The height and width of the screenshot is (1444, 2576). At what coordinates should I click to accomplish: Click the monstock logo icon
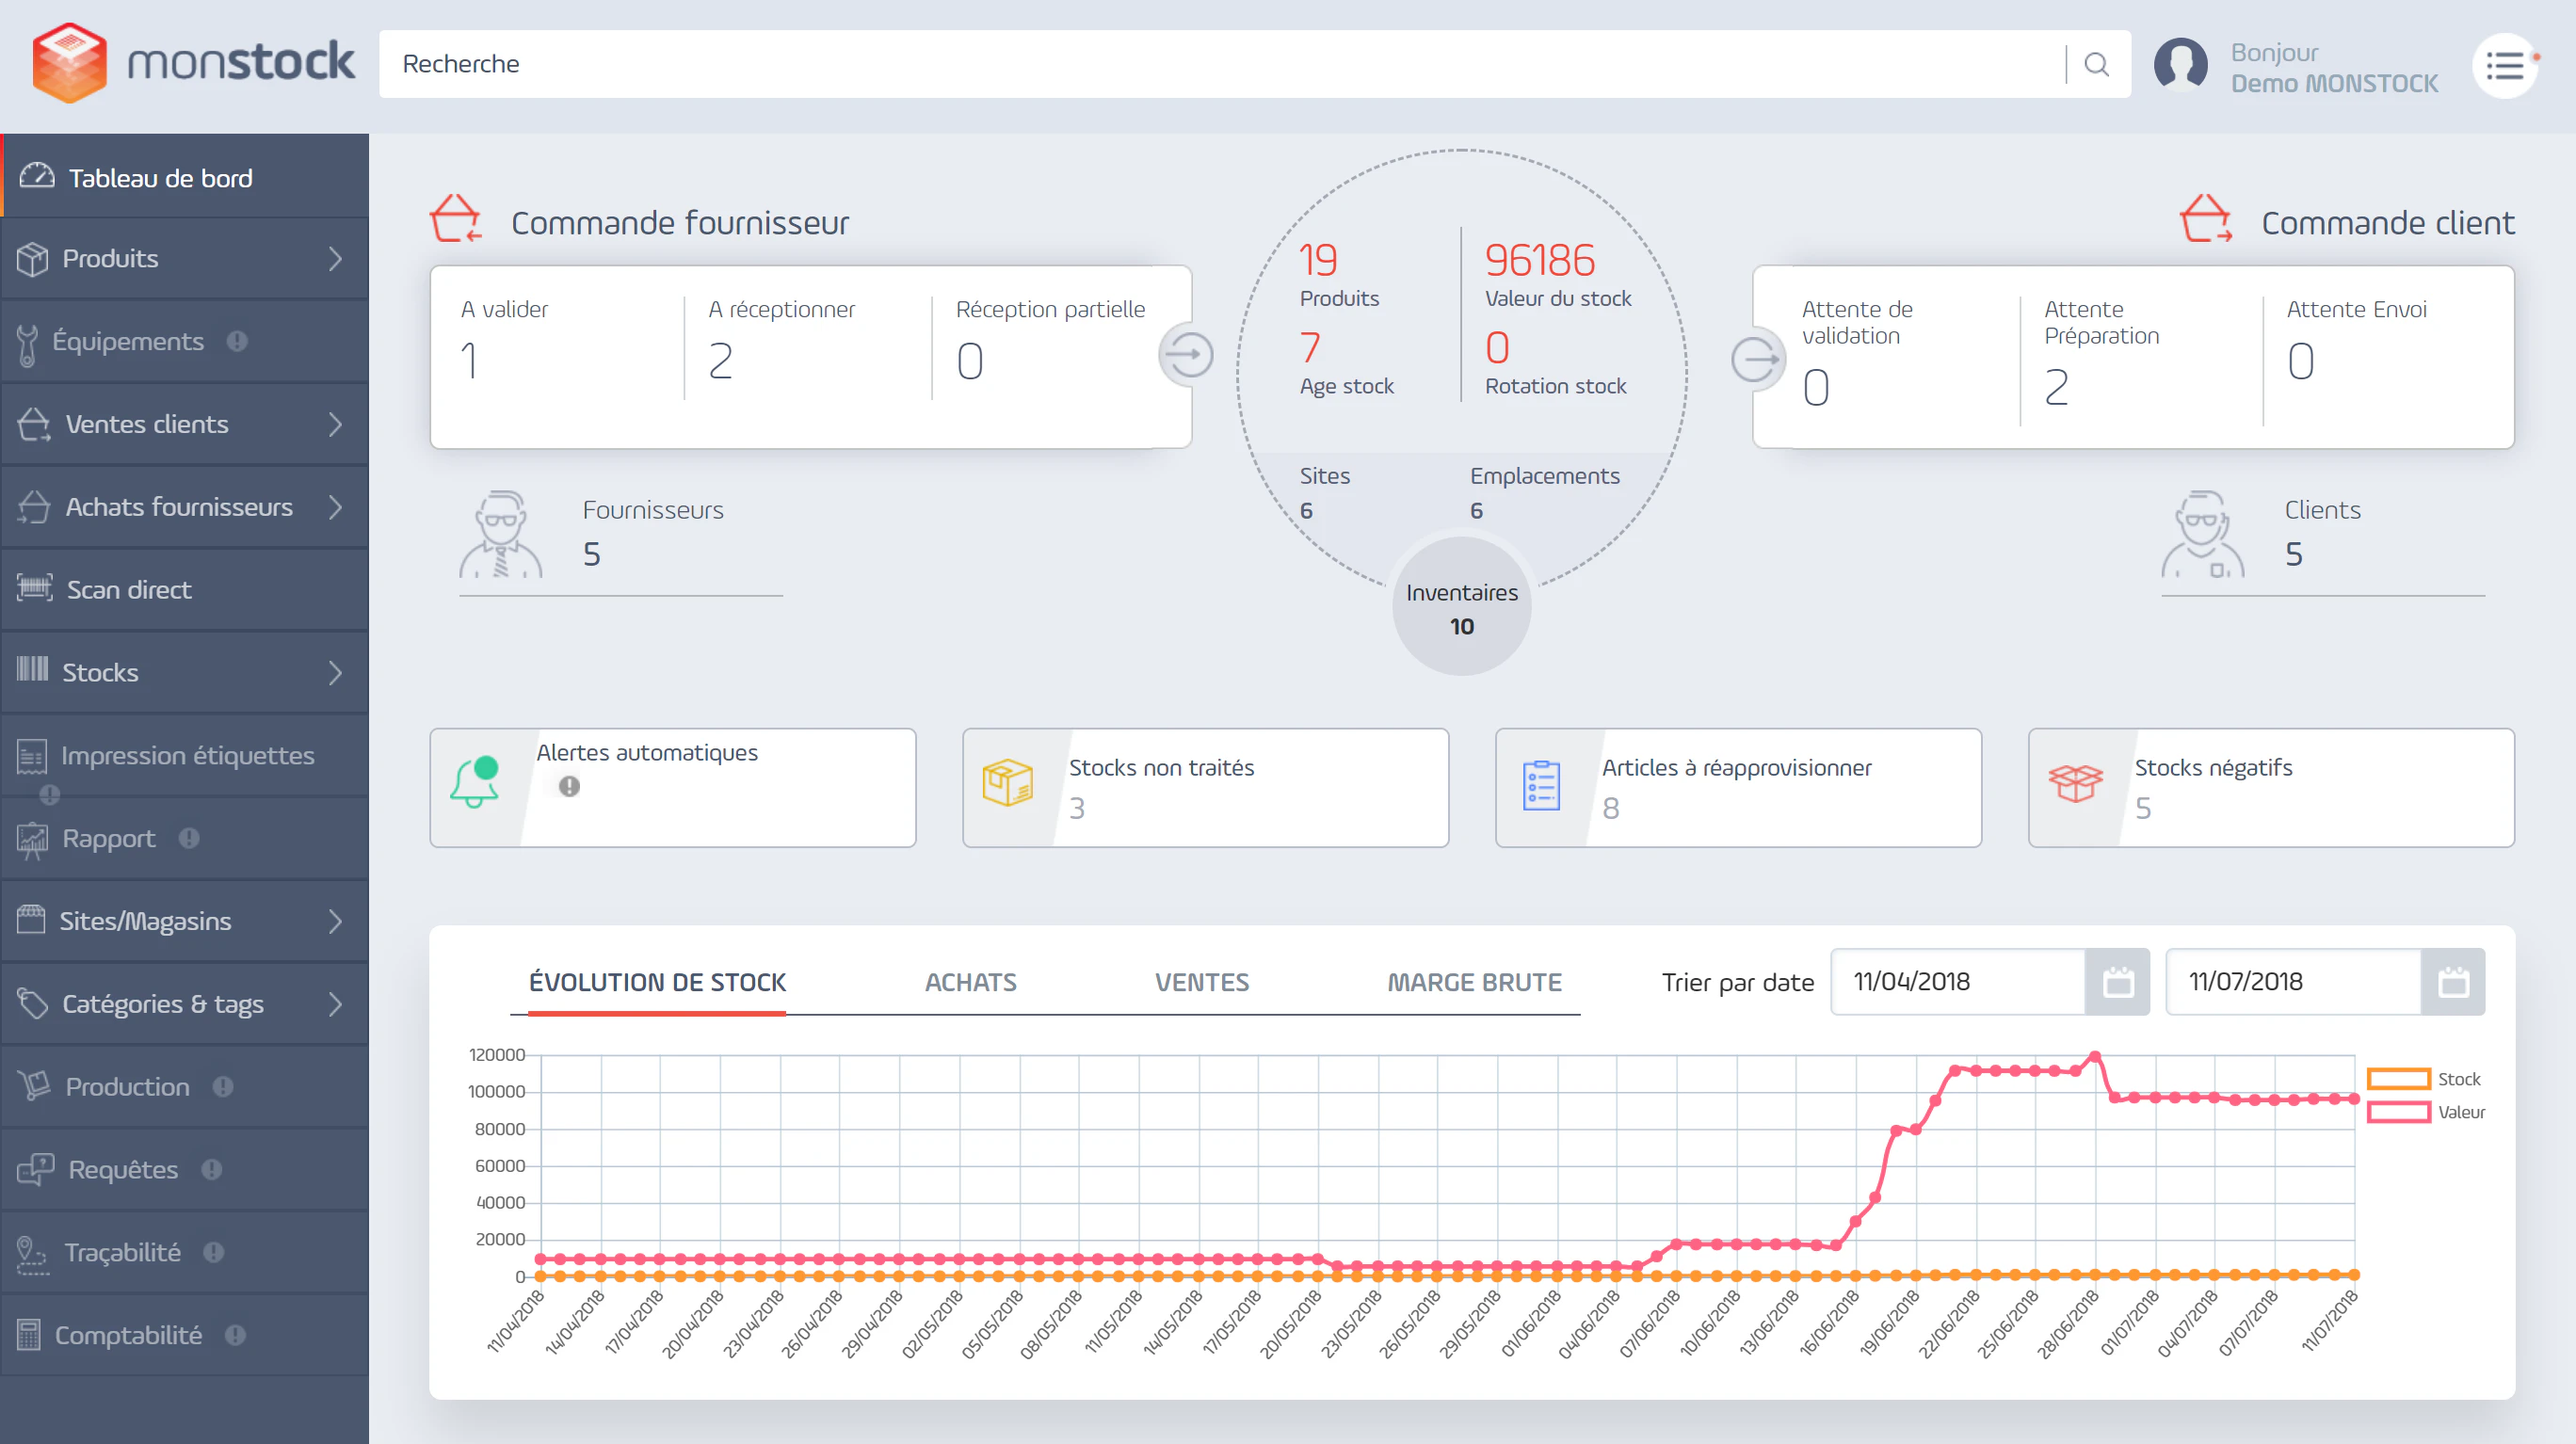pyautogui.click(x=69, y=62)
